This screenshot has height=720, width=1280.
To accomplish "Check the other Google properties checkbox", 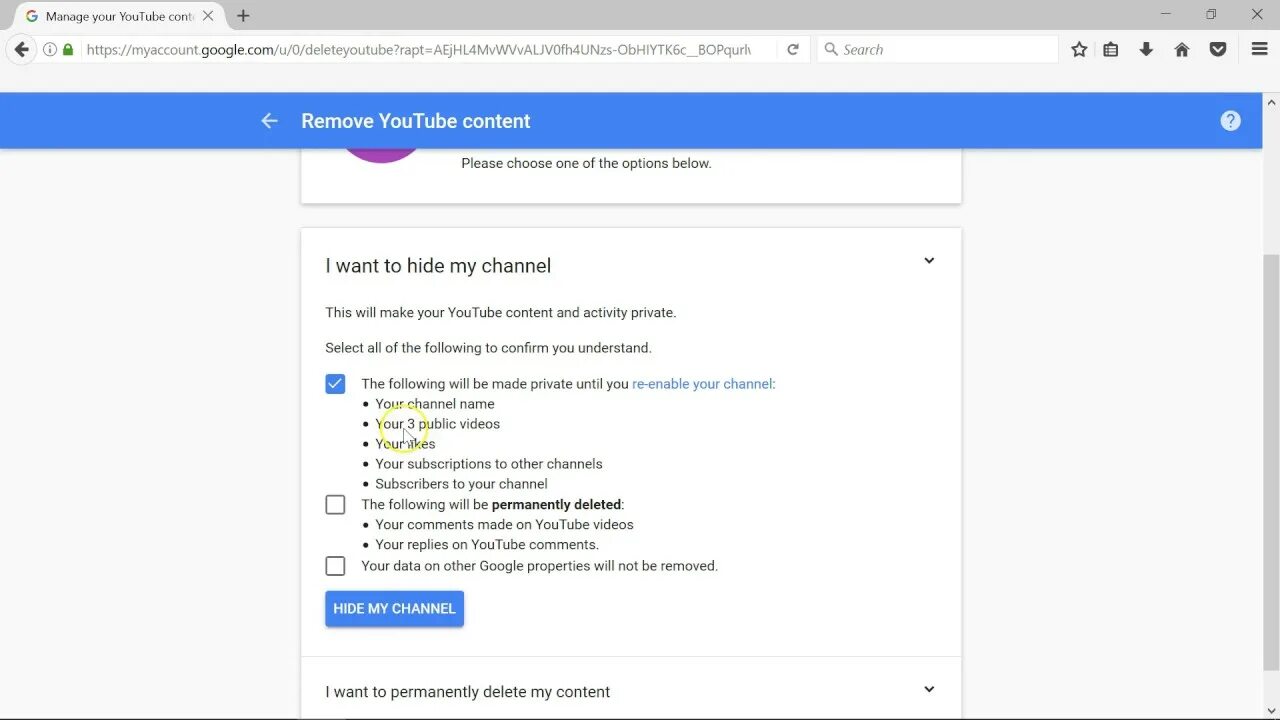I will pyautogui.click(x=335, y=566).
